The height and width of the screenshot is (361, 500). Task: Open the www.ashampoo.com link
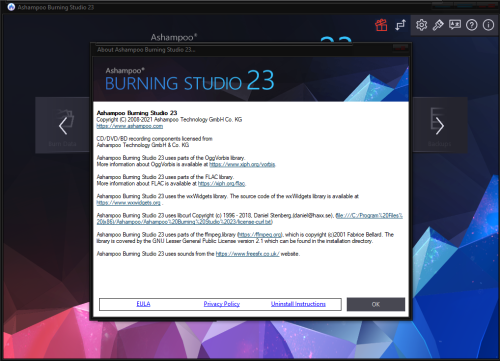130,126
